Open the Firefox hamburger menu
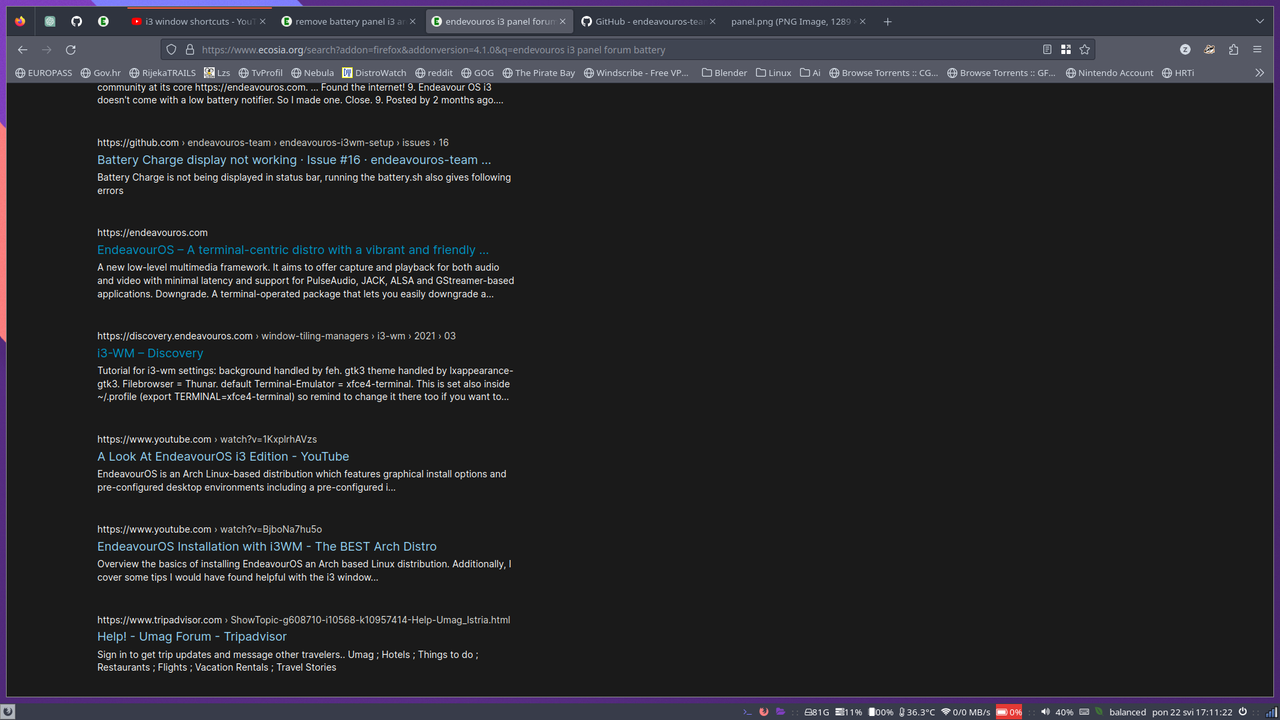Image resolution: width=1280 pixels, height=720 pixels. coord(1257,48)
